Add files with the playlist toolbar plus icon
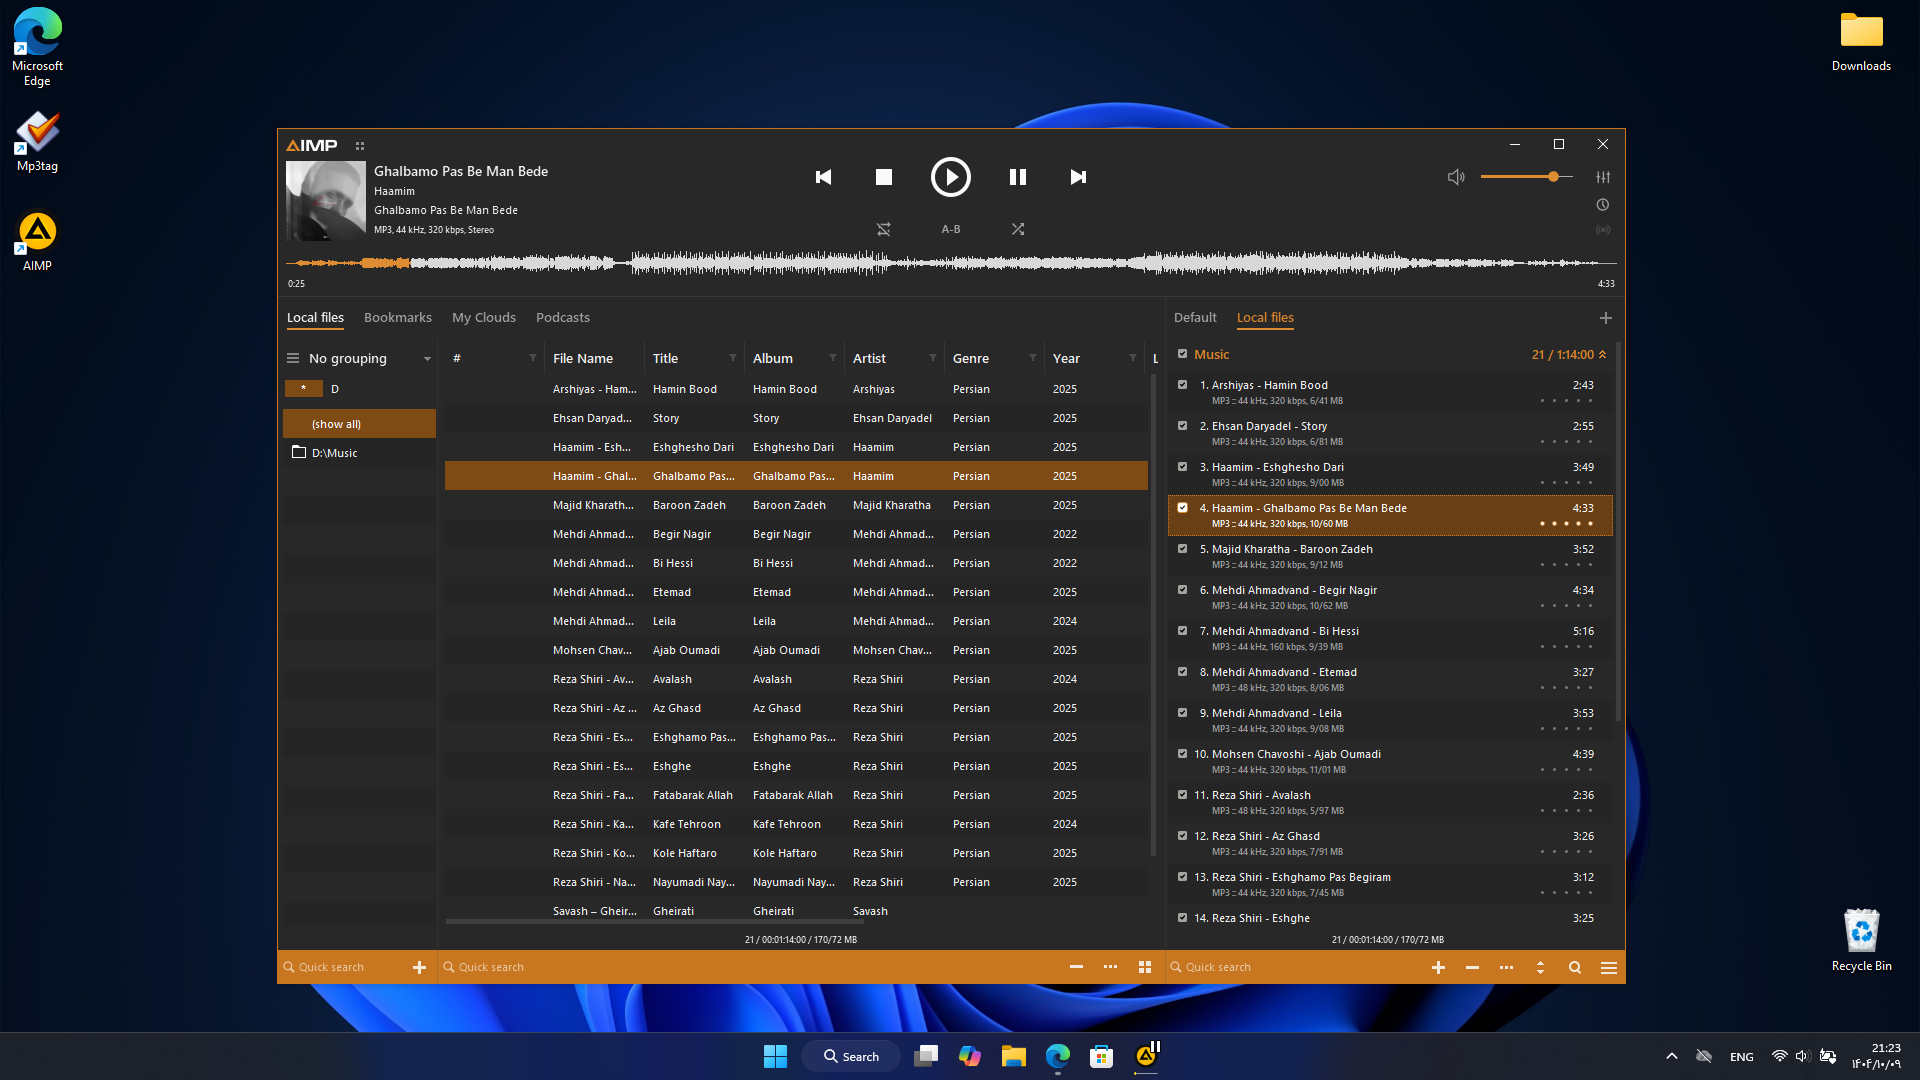Viewport: 1920px width, 1080px height. [x=1438, y=967]
